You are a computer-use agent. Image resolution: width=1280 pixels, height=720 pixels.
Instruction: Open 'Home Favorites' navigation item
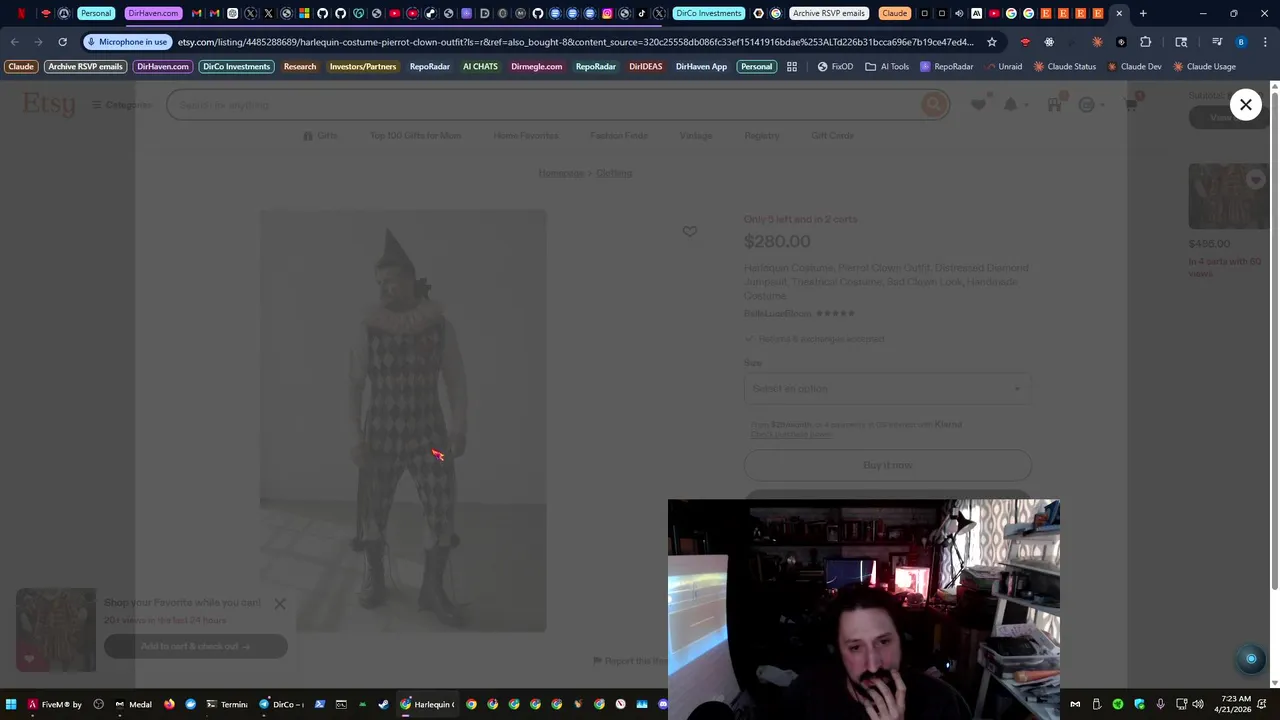[526, 136]
